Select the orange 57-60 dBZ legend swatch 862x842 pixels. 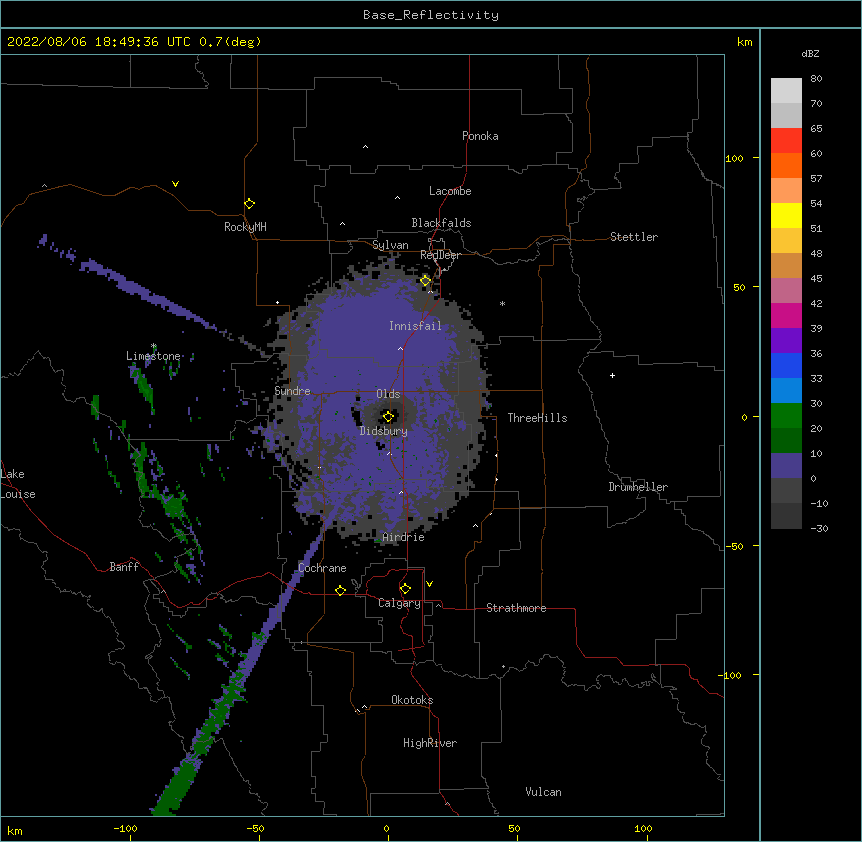coord(786,165)
